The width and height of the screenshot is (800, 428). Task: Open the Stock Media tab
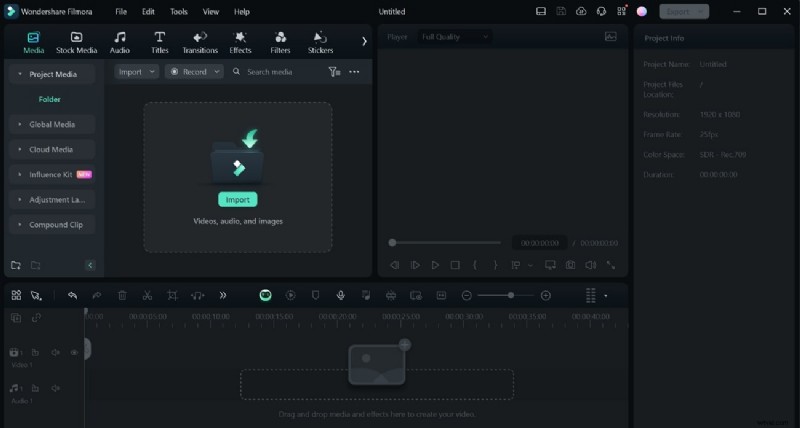pos(77,42)
